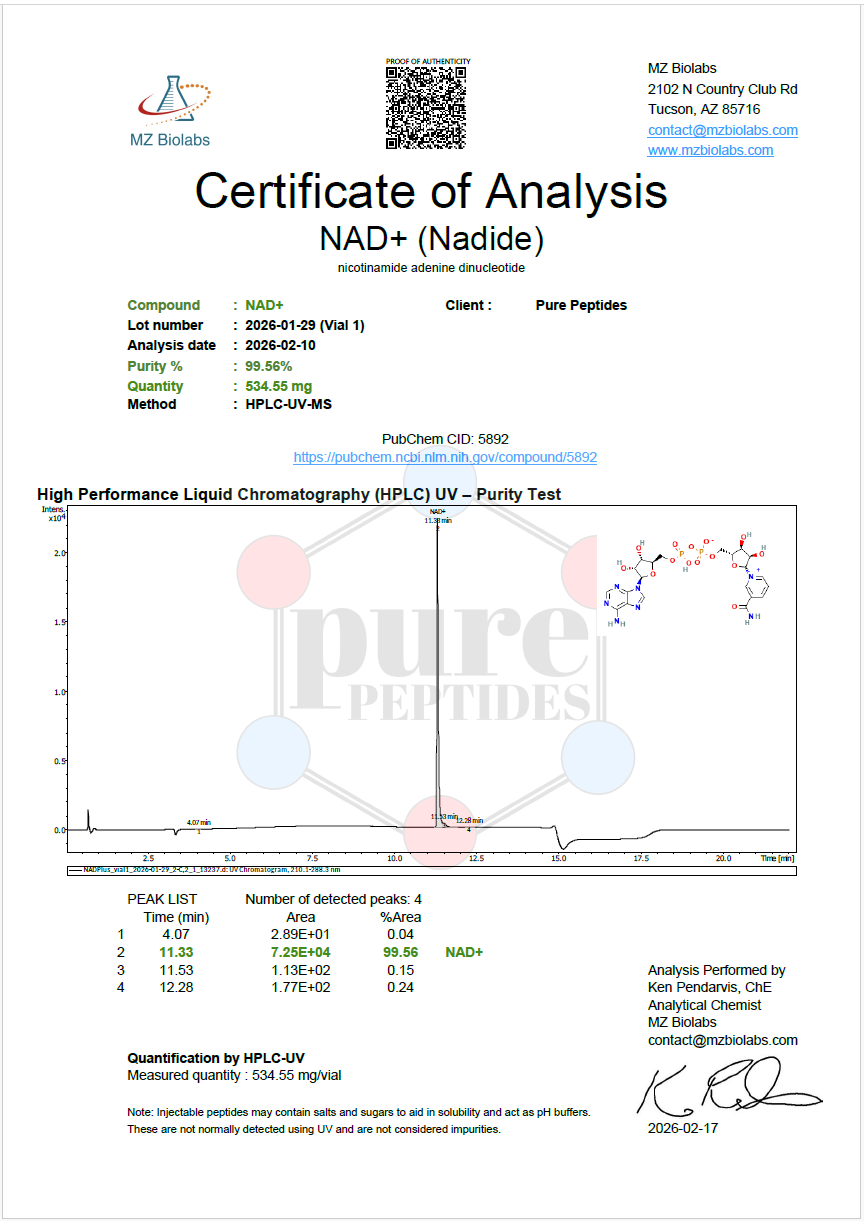Click the analyst name 'Ken Pendarvis, ChE'

click(x=709, y=987)
